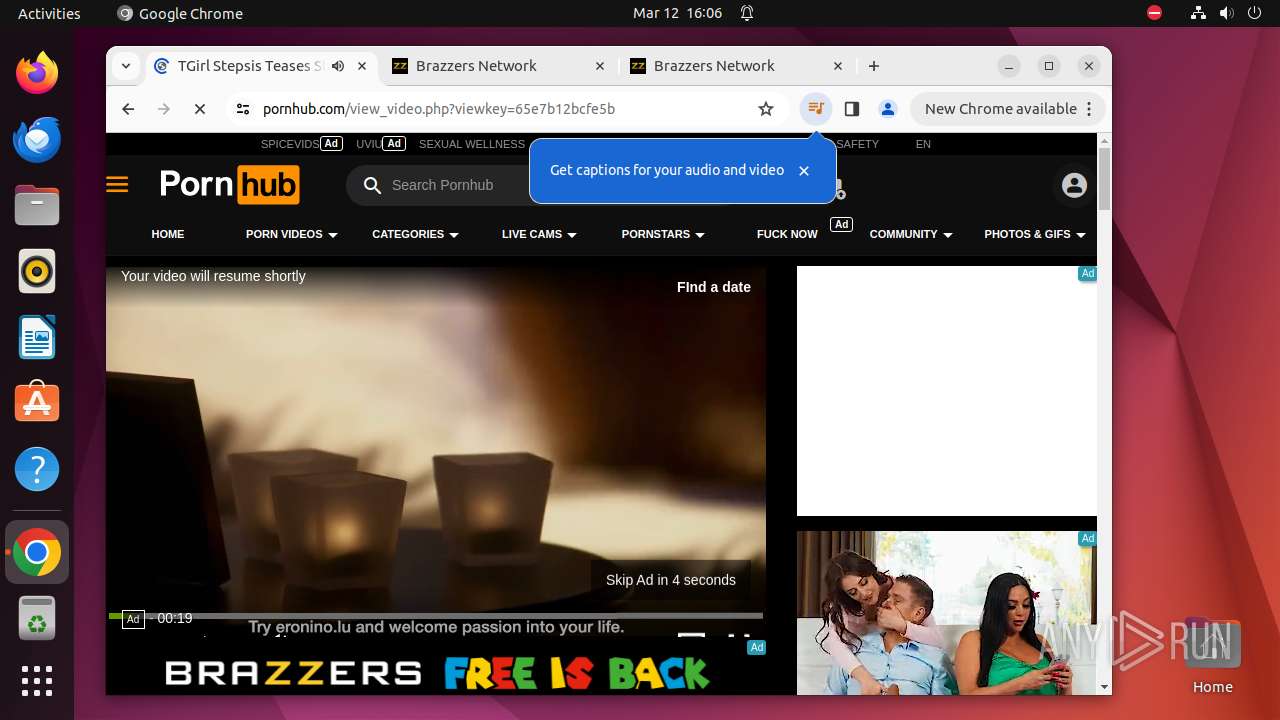Open the hamburger menu beside the site logo

(117, 185)
